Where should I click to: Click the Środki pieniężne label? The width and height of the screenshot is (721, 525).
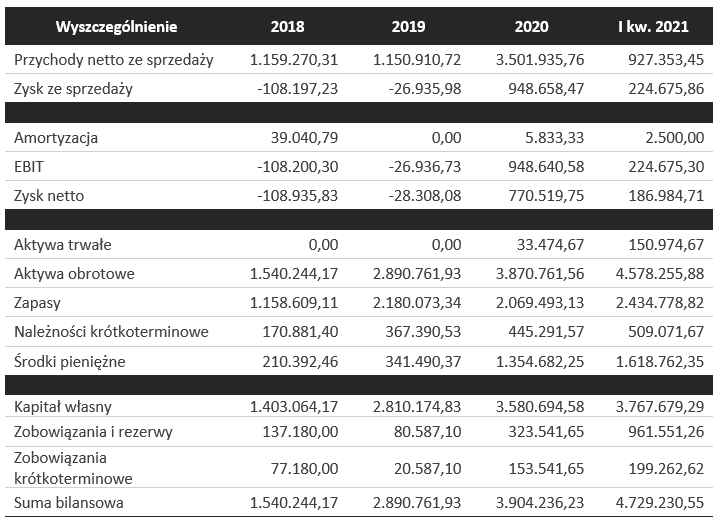pyautogui.click(x=70, y=361)
